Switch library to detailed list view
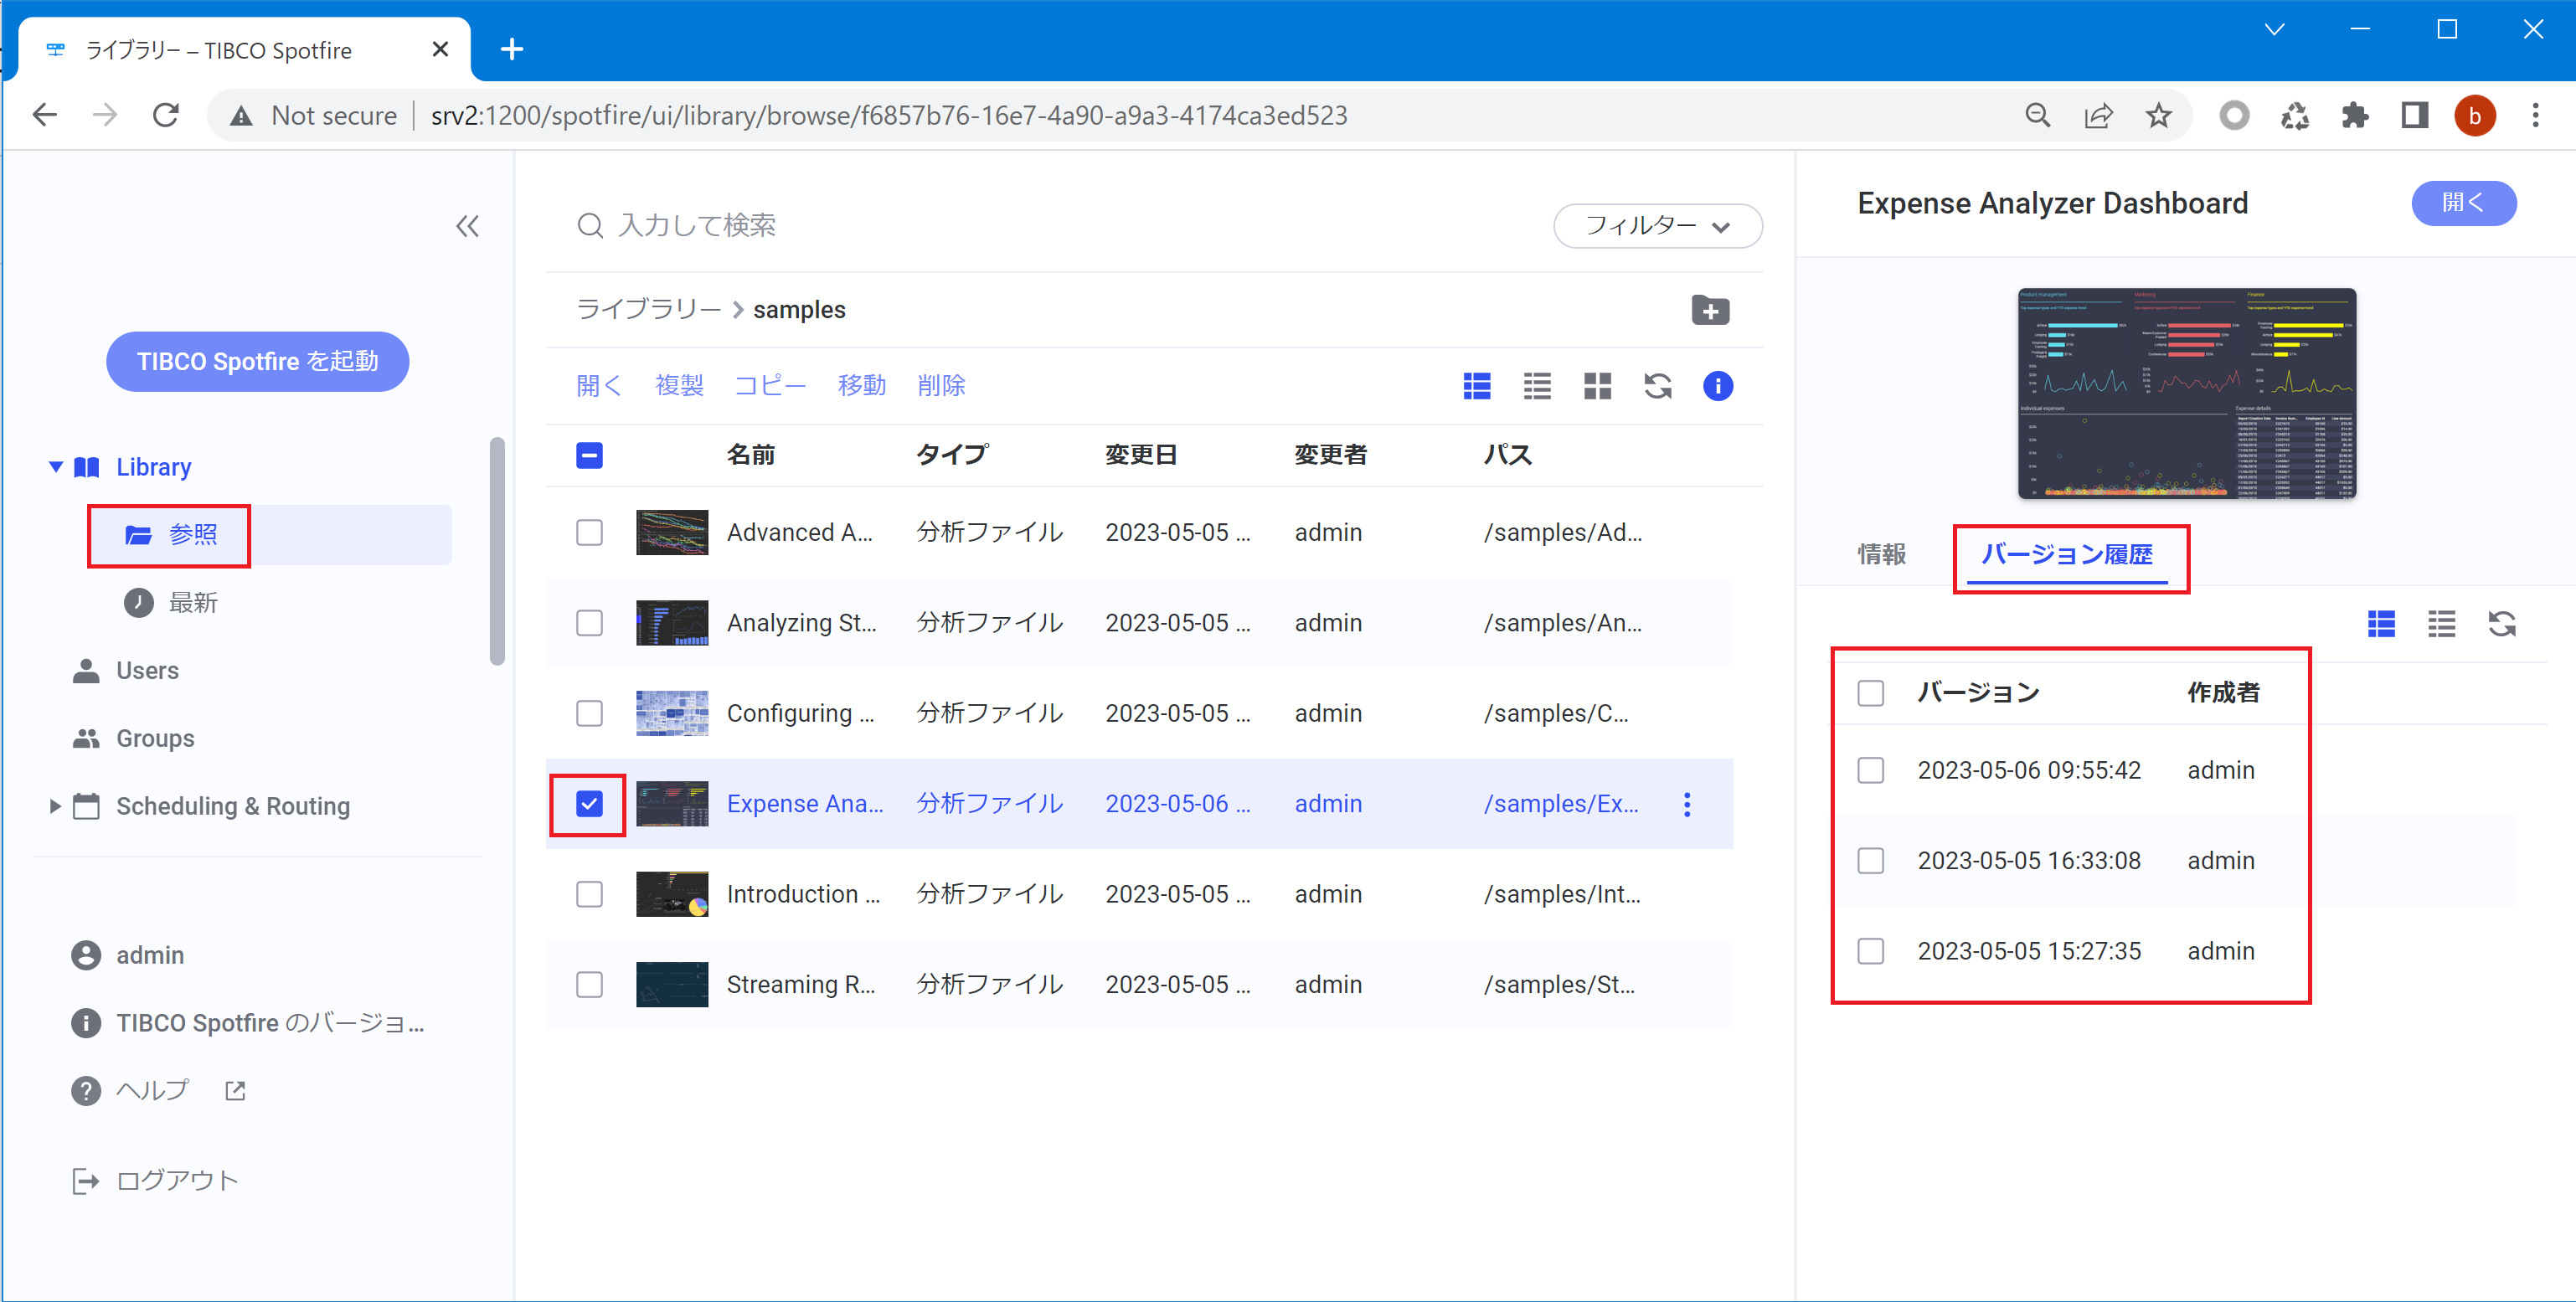 click(x=1477, y=386)
